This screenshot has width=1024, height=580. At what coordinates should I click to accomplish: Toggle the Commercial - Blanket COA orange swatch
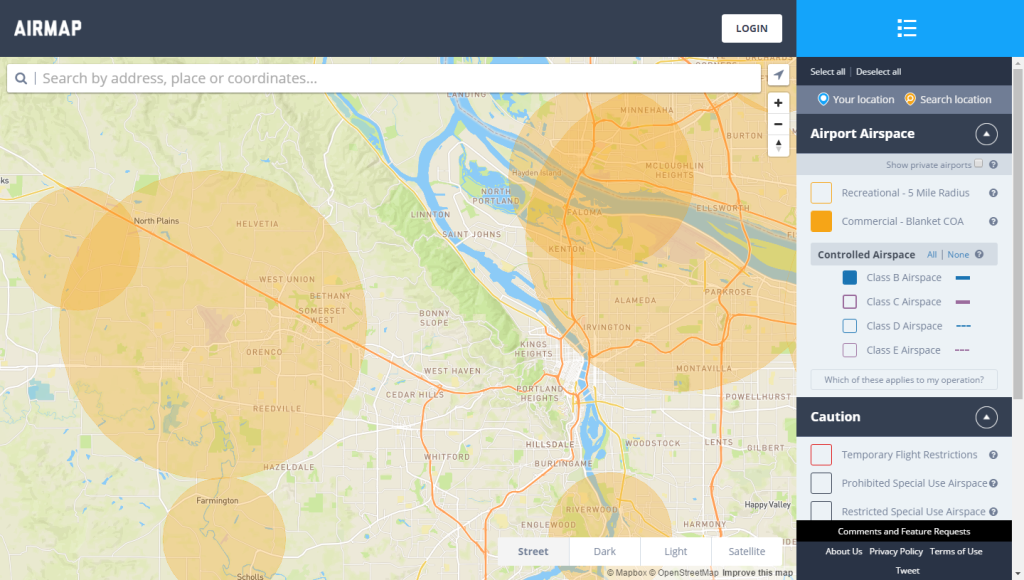(x=821, y=222)
